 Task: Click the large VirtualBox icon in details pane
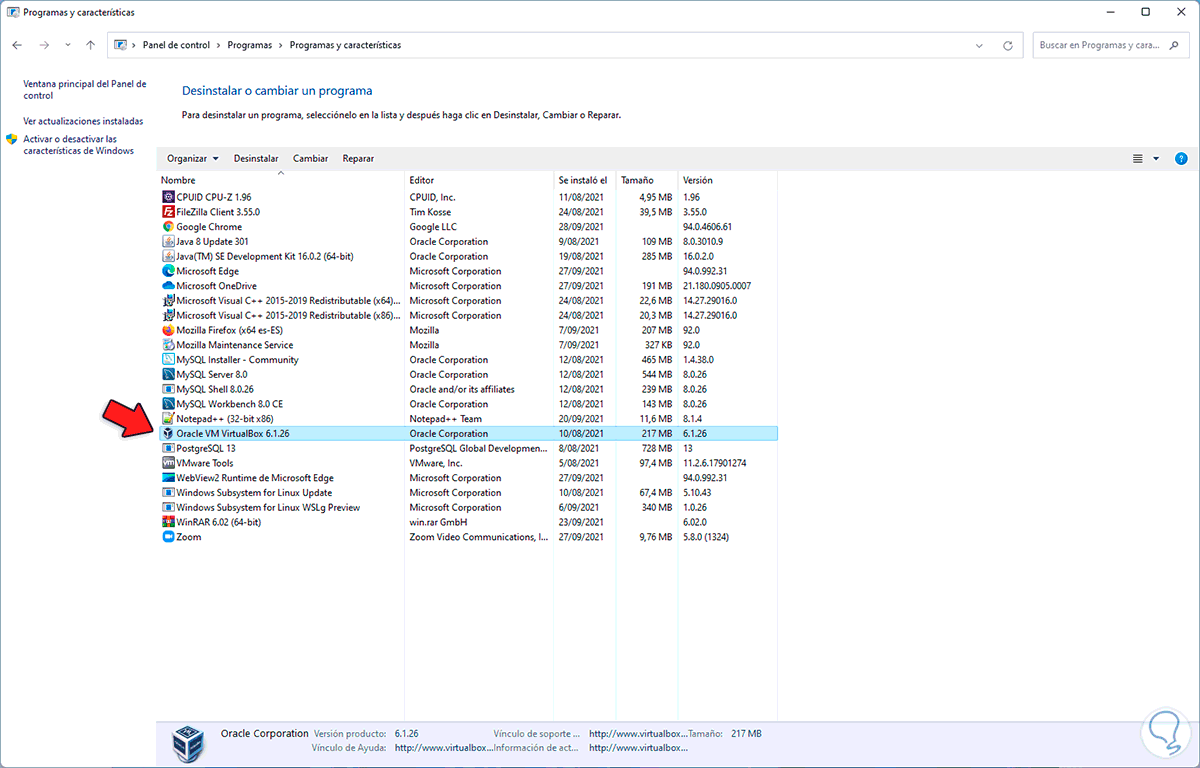(x=188, y=744)
